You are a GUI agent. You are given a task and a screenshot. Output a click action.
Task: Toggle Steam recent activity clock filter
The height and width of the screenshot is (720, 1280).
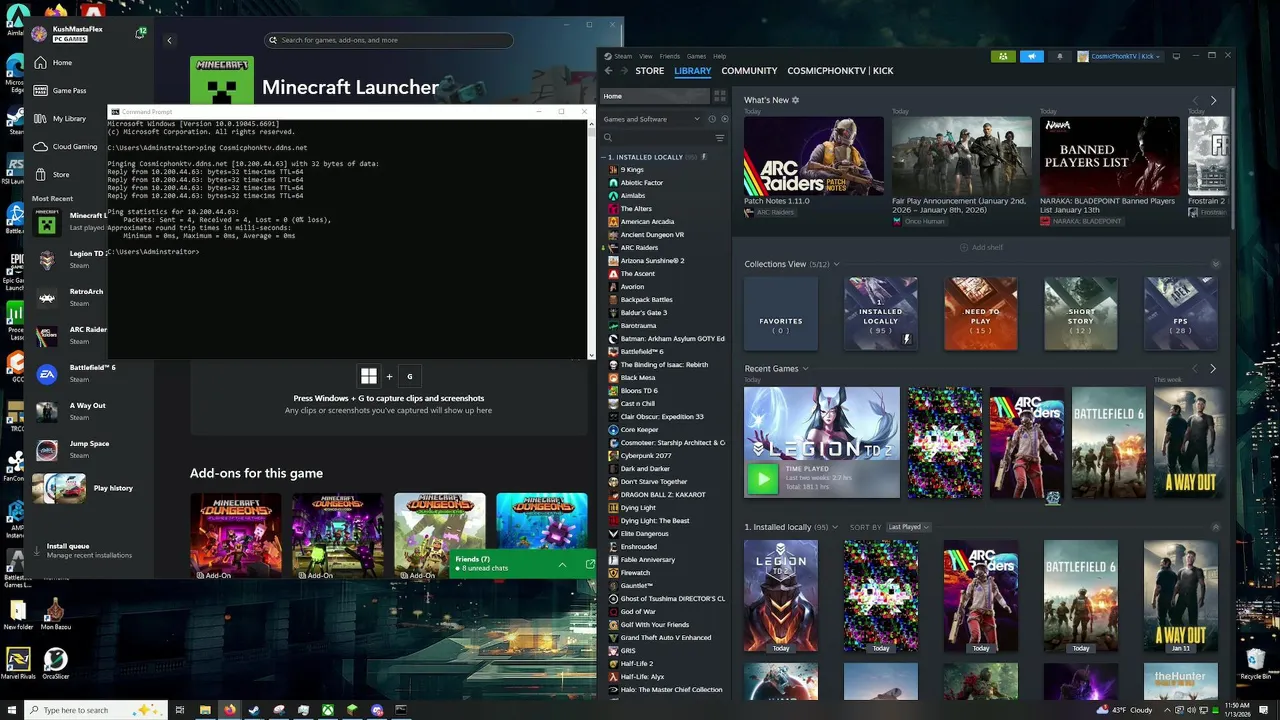(x=713, y=119)
